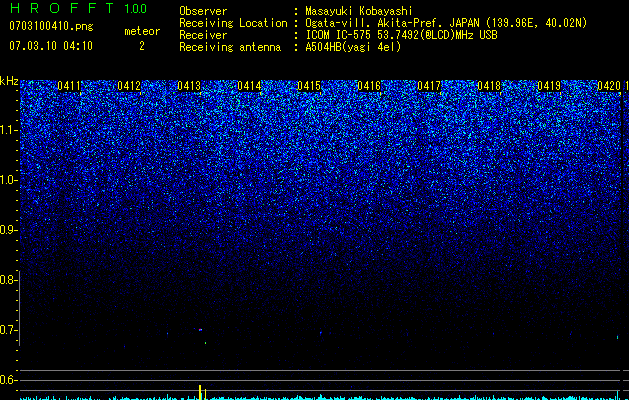Click the 0414 time marker
This screenshot has width=629, height=400.
[249, 86]
